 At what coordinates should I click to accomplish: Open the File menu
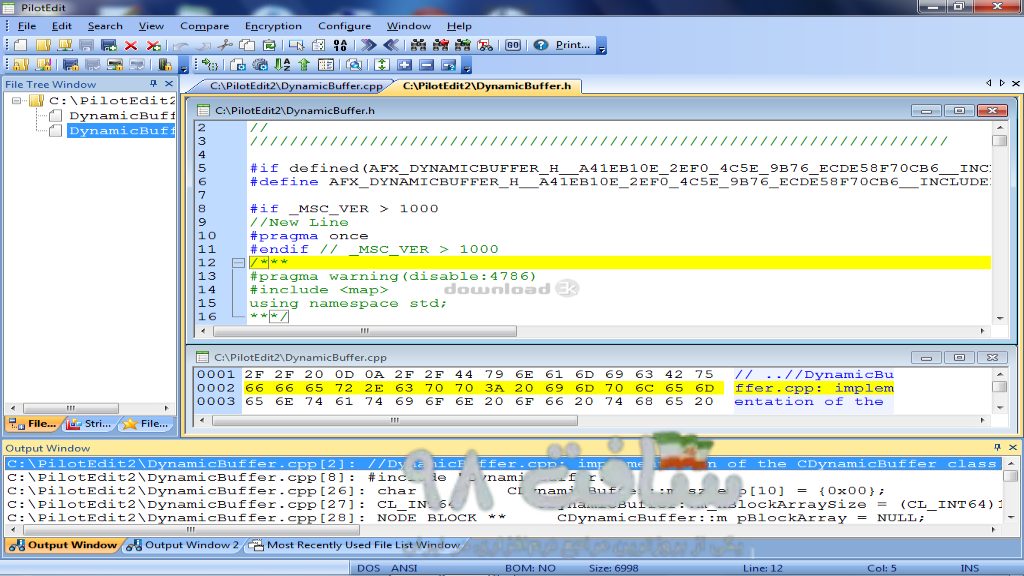pos(27,26)
